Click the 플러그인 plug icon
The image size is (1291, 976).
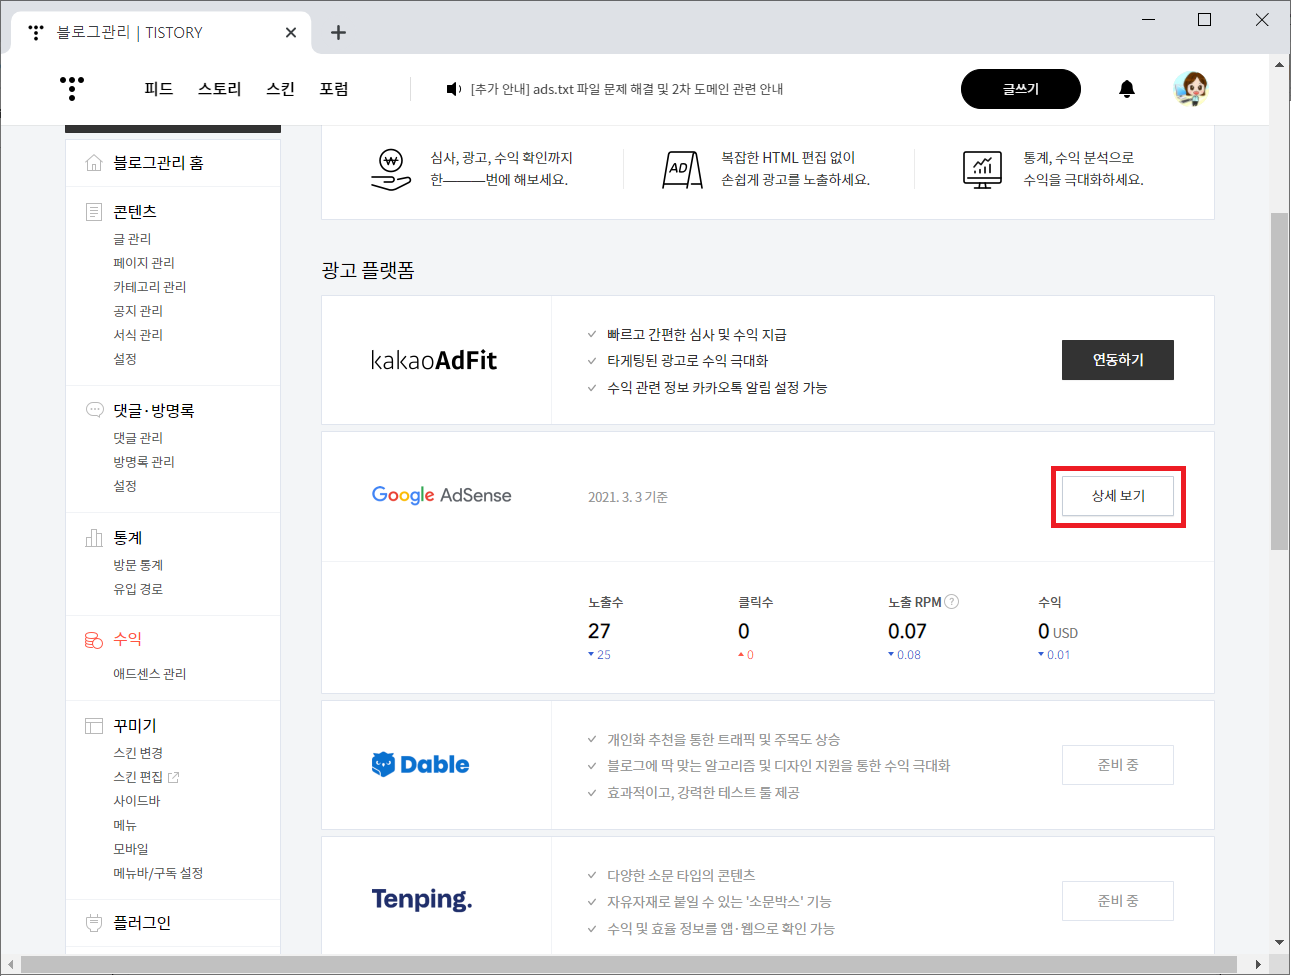(94, 923)
